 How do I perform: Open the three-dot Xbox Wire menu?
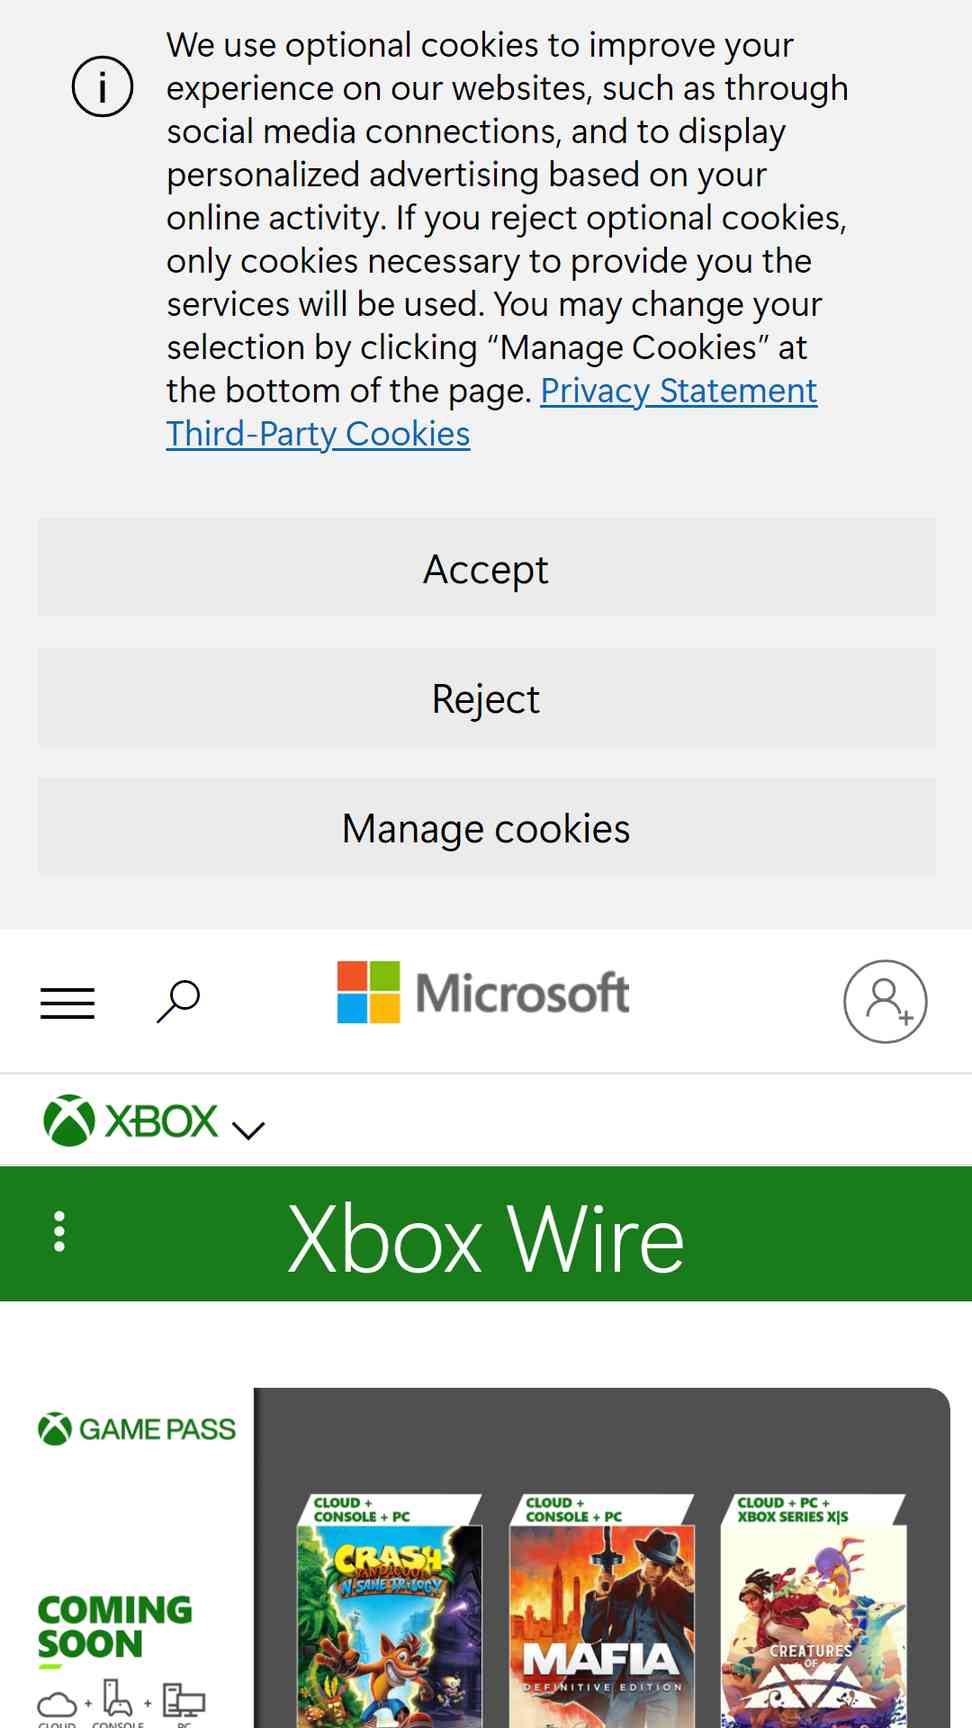[x=60, y=1232]
